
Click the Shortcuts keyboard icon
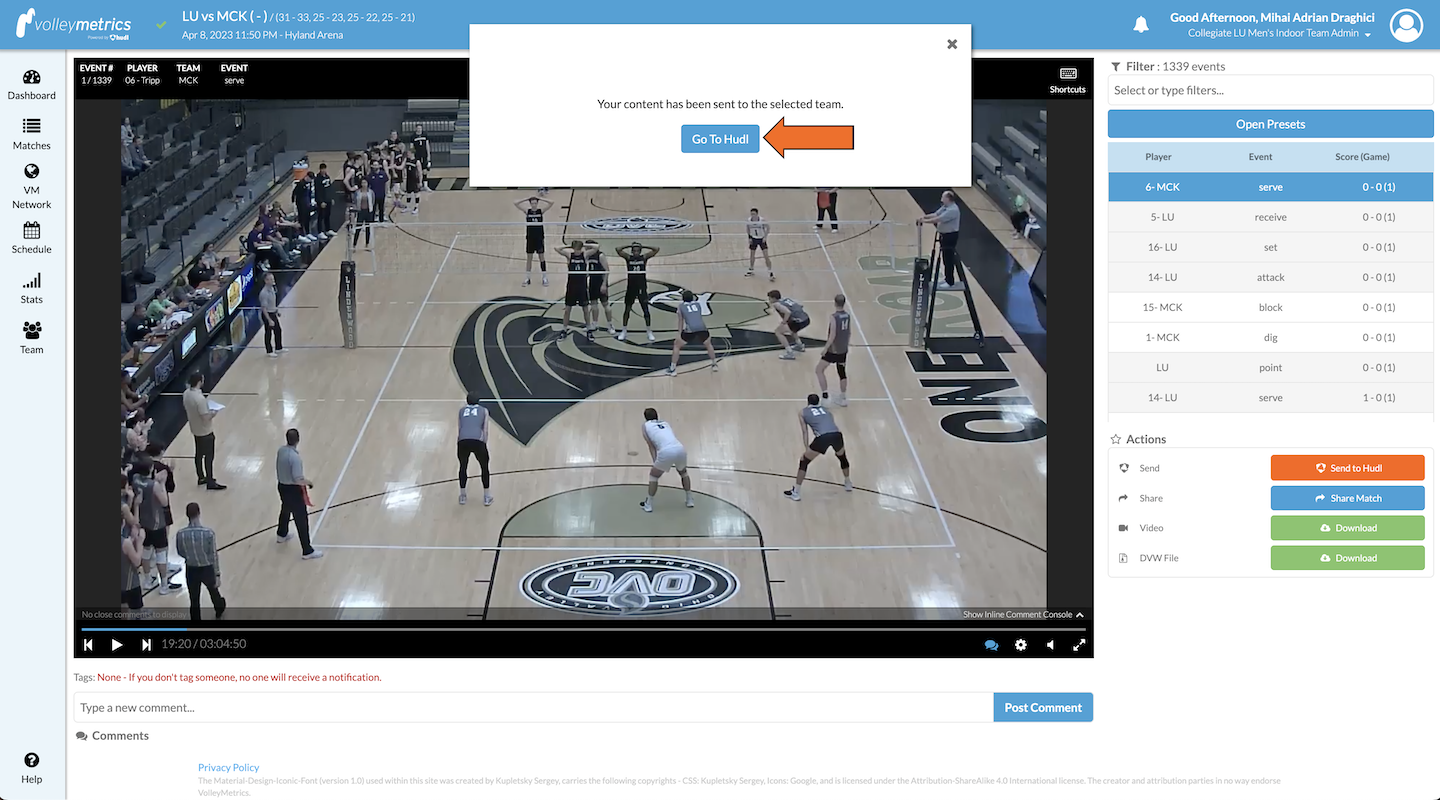coord(1067,75)
